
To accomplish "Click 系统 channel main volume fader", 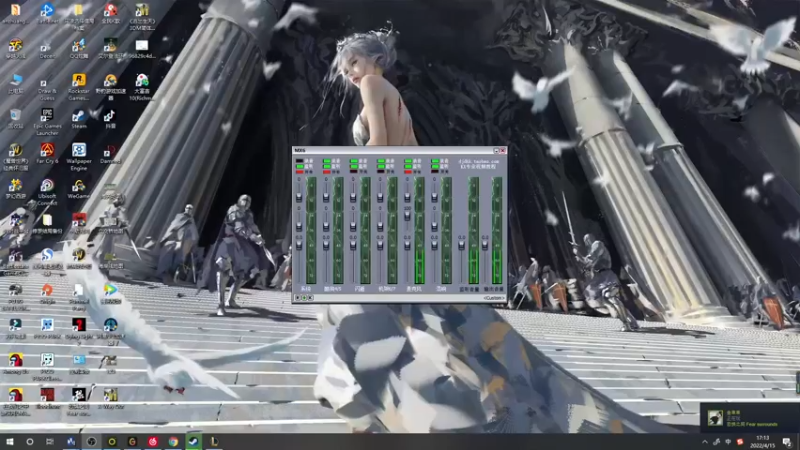I will pyautogui.click(x=299, y=244).
